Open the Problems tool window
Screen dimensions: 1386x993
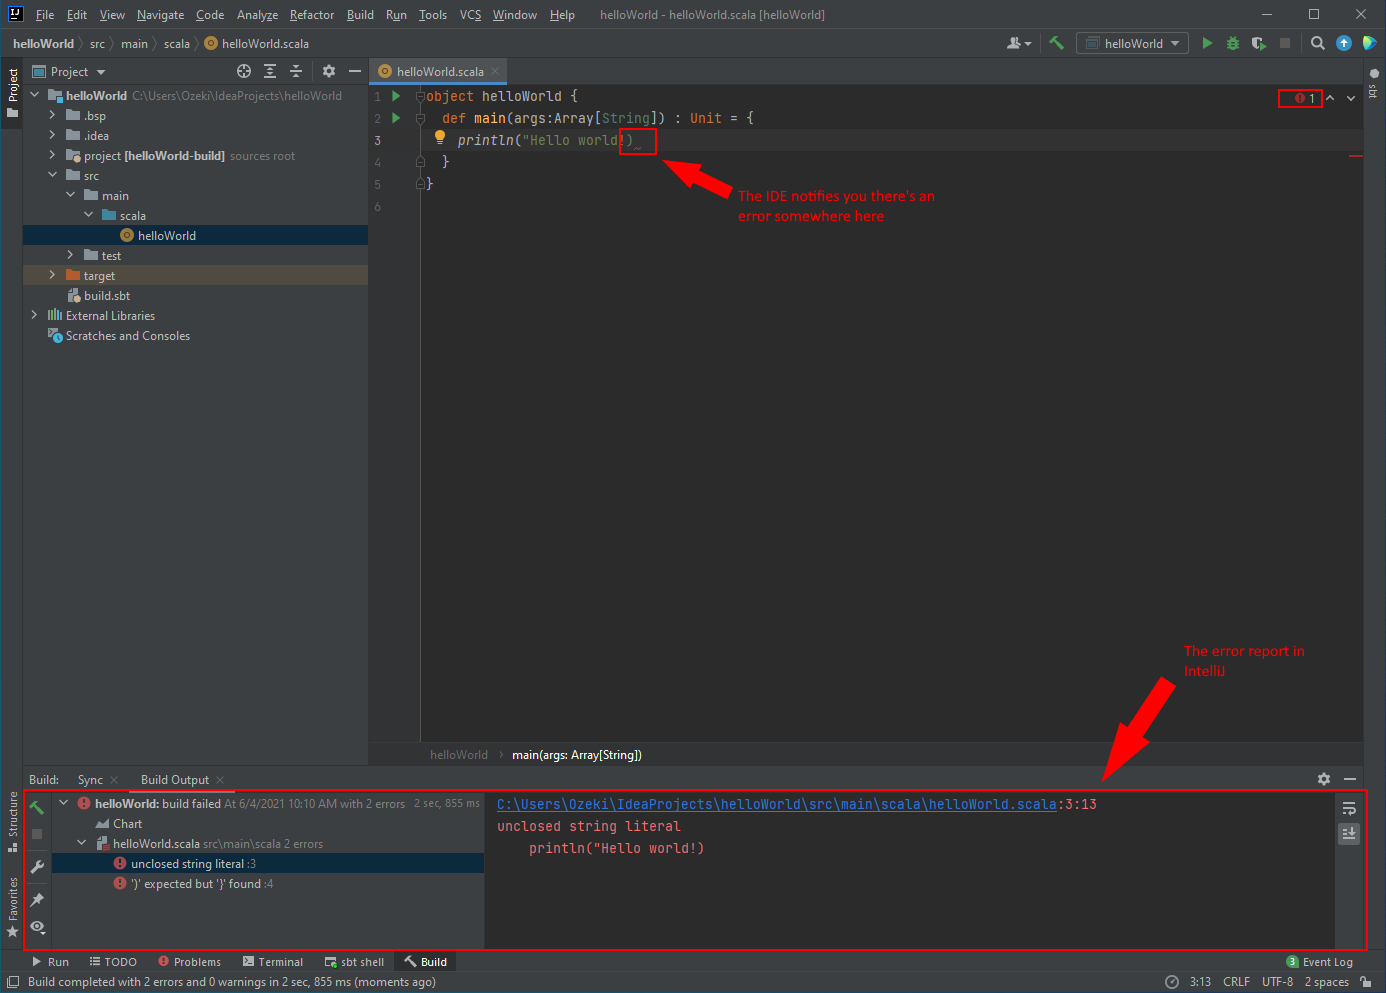point(190,962)
